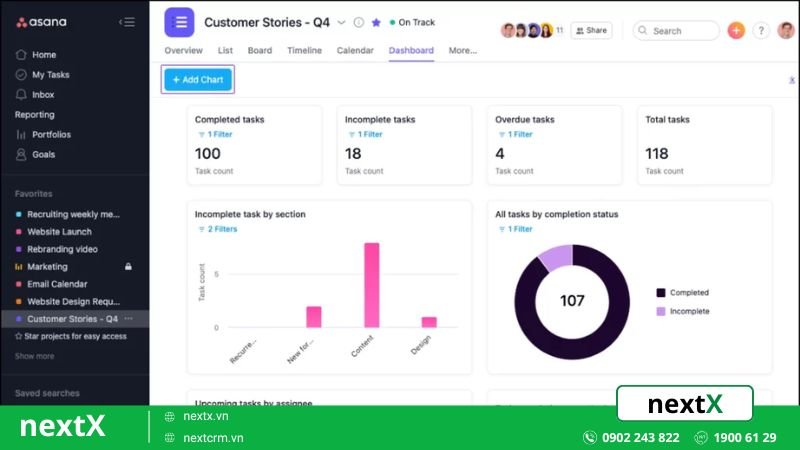Open project info icon next to title
800x450 pixels.
point(359,22)
